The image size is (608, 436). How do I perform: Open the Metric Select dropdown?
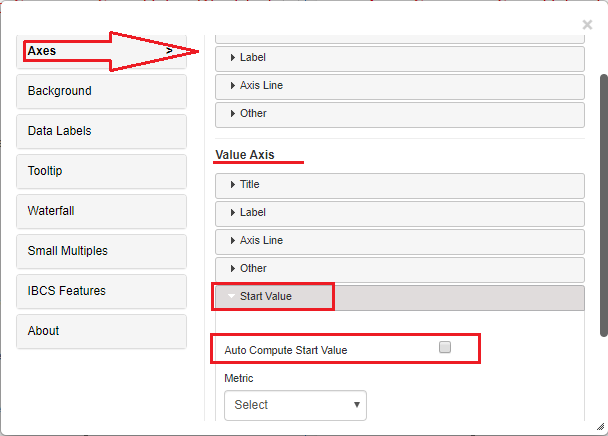[x=295, y=405]
